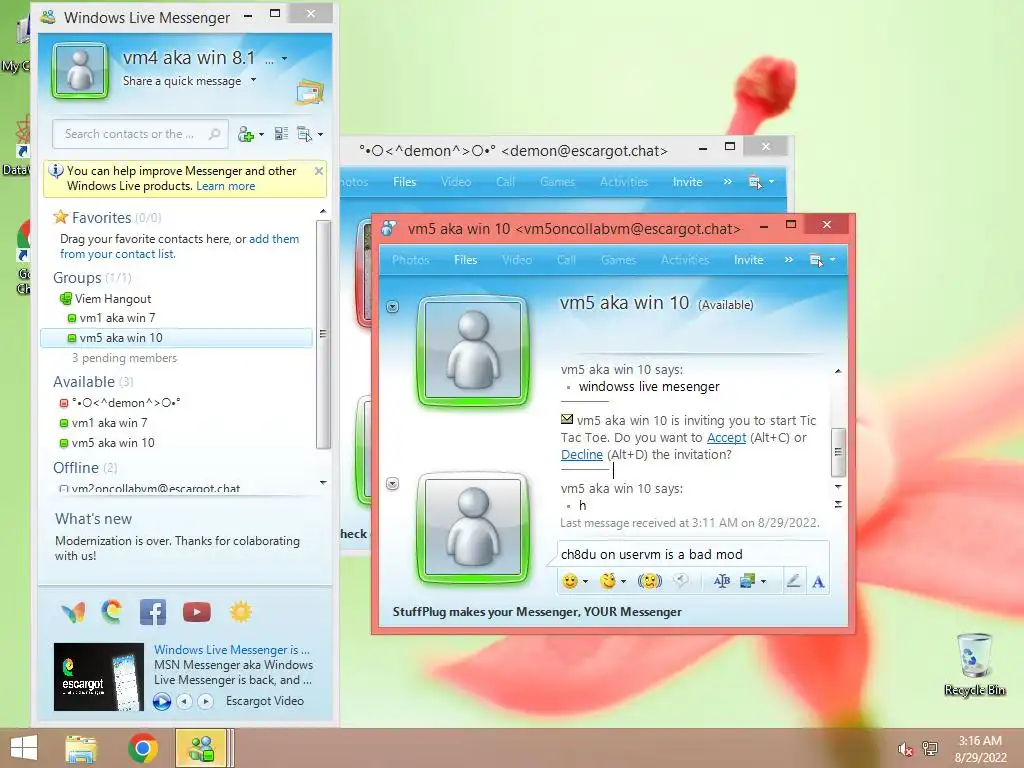Screen dimensions: 1024x768
Task: Click the weather sun icon
Action: (240, 612)
